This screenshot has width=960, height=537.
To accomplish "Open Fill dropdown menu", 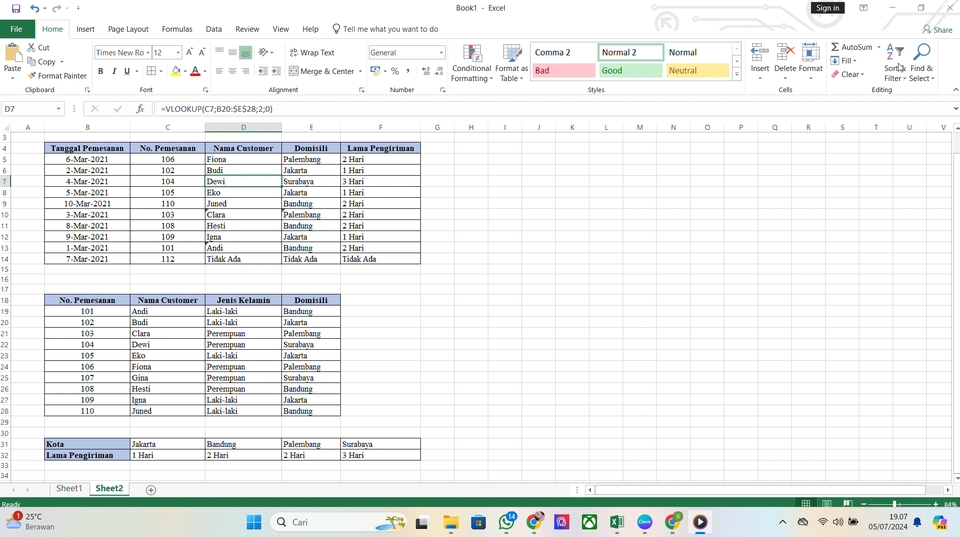I will [844, 61].
